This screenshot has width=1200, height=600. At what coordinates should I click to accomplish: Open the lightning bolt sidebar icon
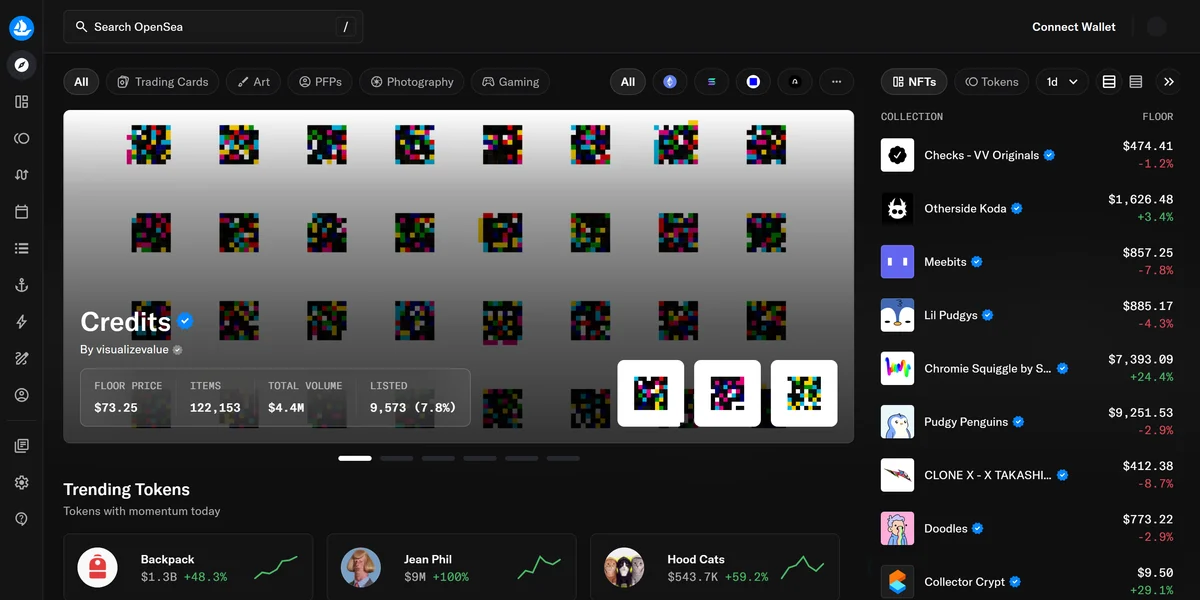22,322
